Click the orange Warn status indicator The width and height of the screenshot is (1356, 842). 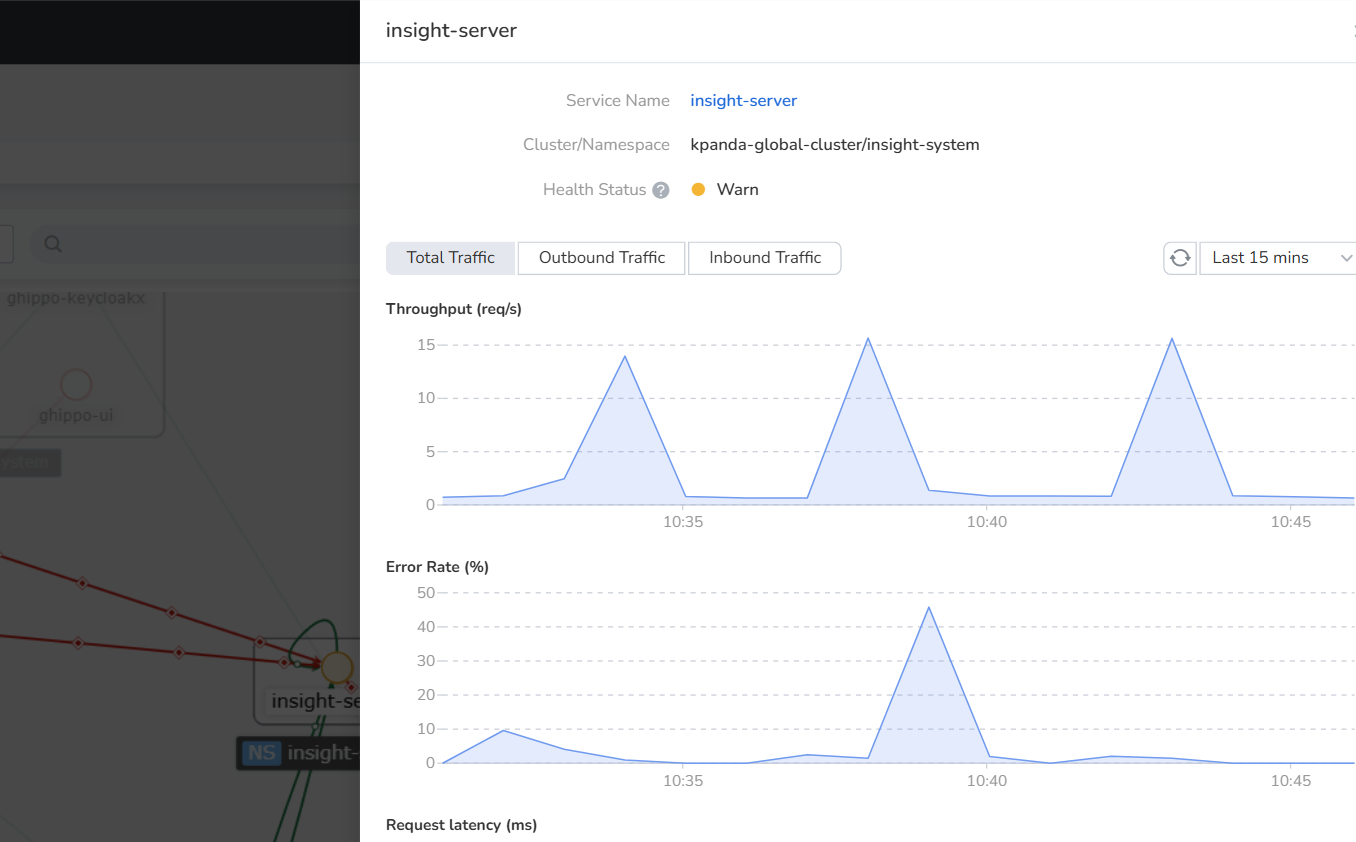(x=698, y=189)
